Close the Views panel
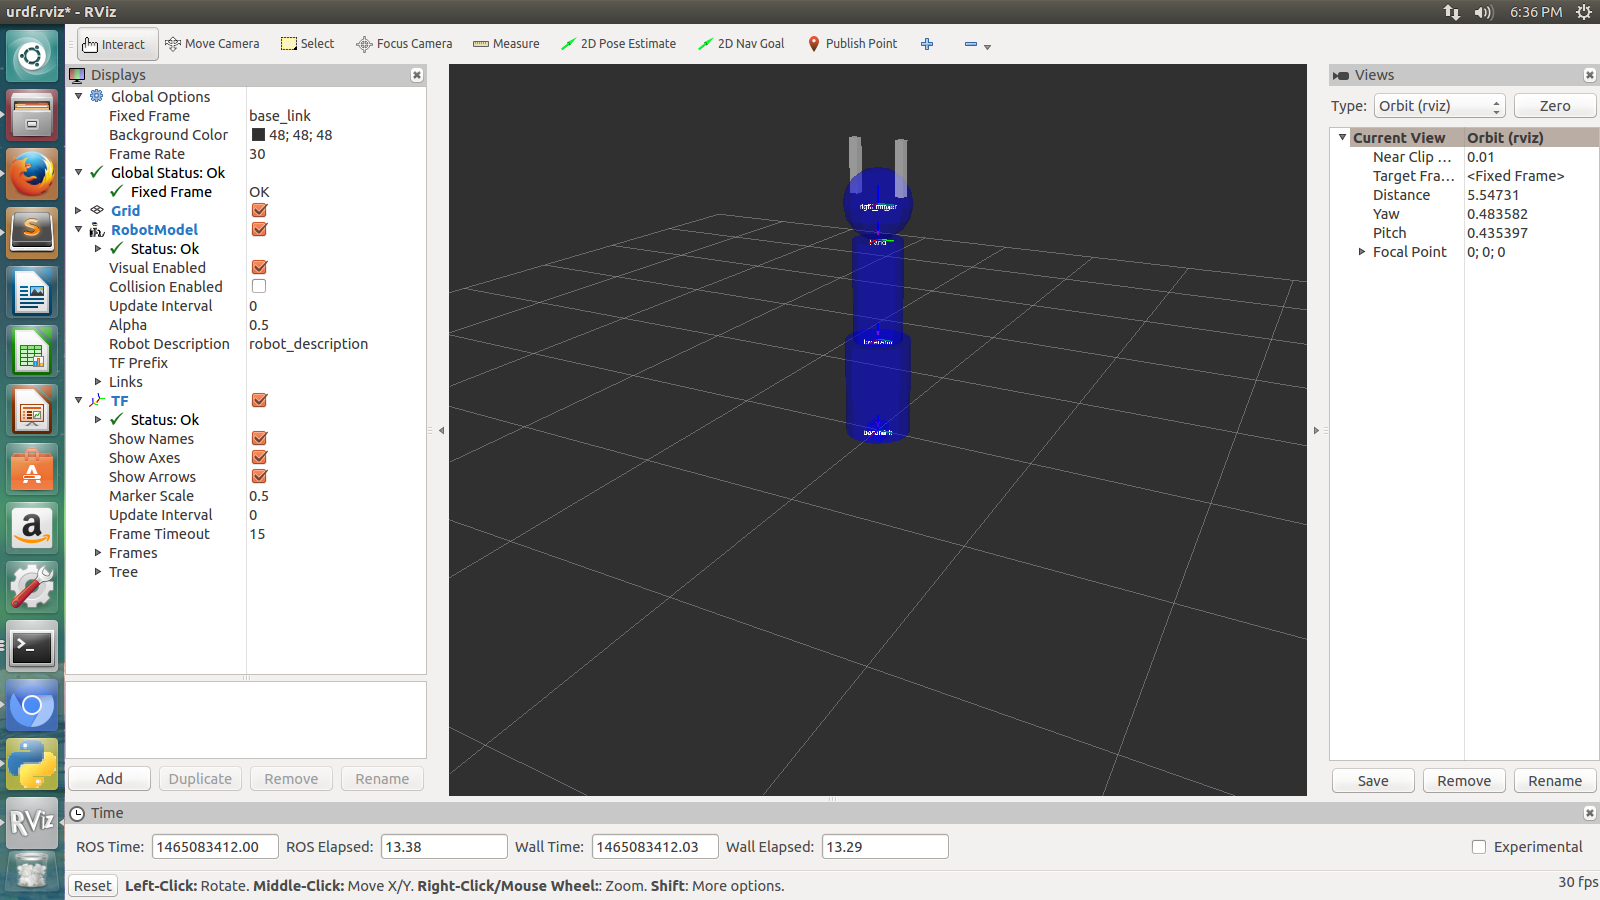The width and height of the screenshot is (1600, 900). 1589,75
